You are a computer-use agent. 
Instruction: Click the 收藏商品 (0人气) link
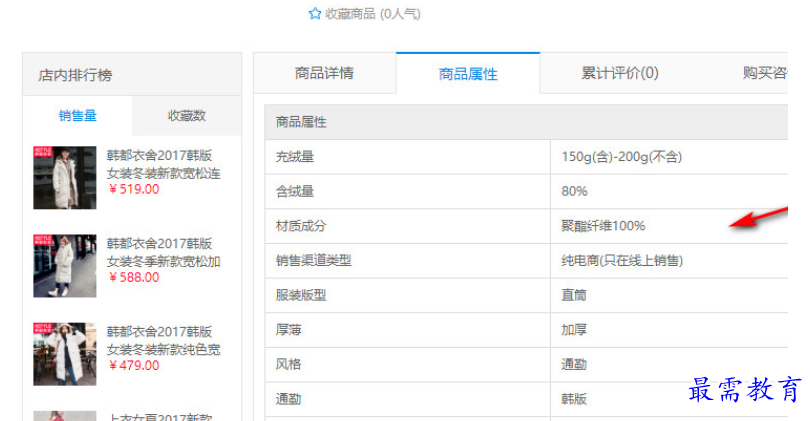tap(372, 14)
